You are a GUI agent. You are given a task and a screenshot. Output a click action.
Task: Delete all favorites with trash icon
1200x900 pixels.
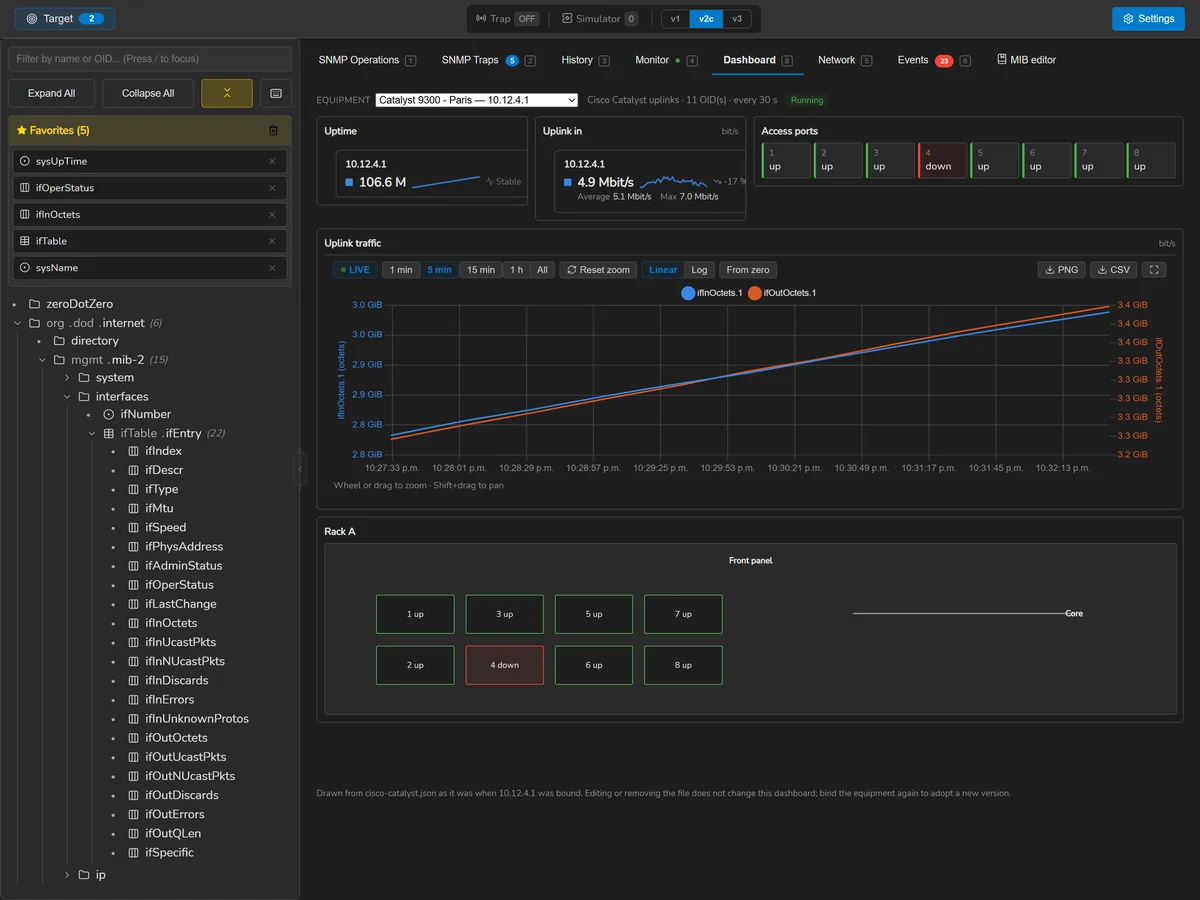click(273, 130)
